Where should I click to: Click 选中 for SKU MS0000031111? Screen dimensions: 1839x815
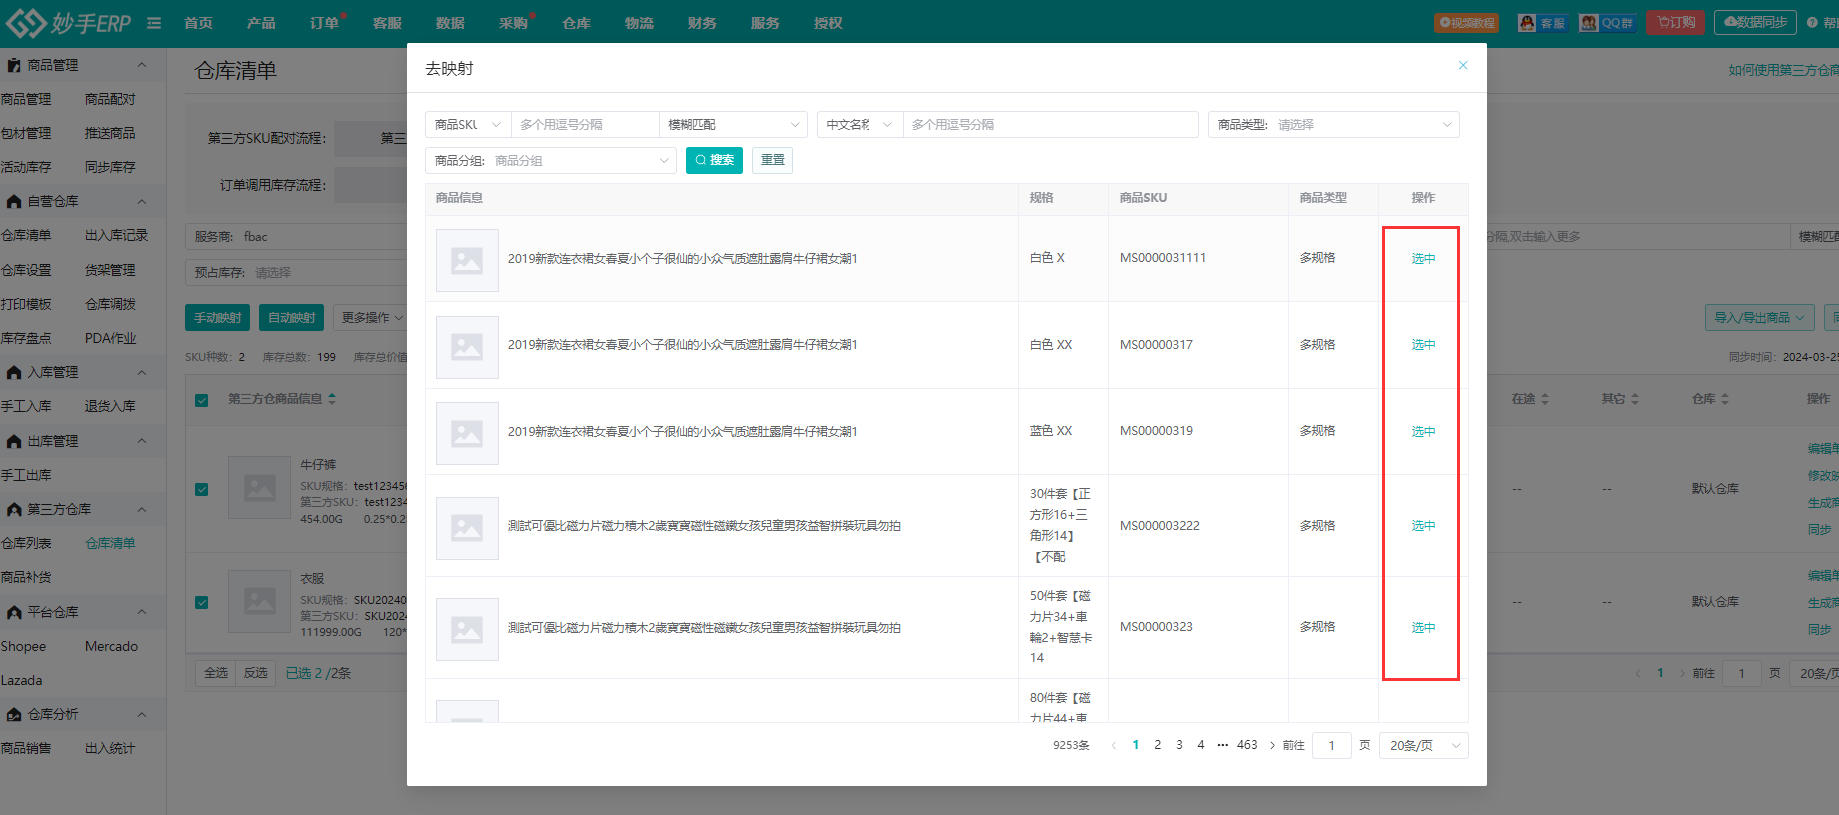1422,259
